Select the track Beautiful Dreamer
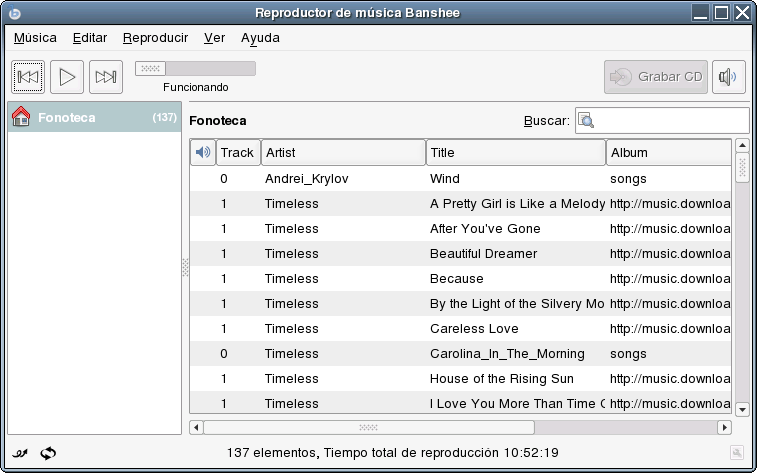This screenshot has height=473, width=757. tap(483, 254)
